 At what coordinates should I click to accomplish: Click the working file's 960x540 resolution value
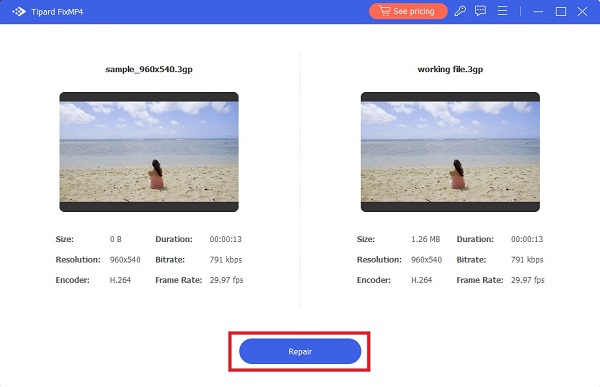tap(426, 260)
